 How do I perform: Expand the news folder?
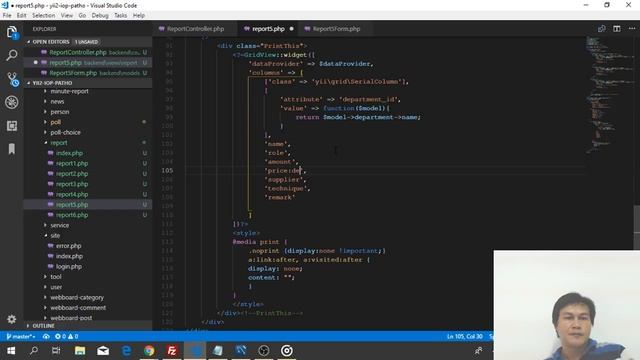pyautogui.click(x=57, y=101)
